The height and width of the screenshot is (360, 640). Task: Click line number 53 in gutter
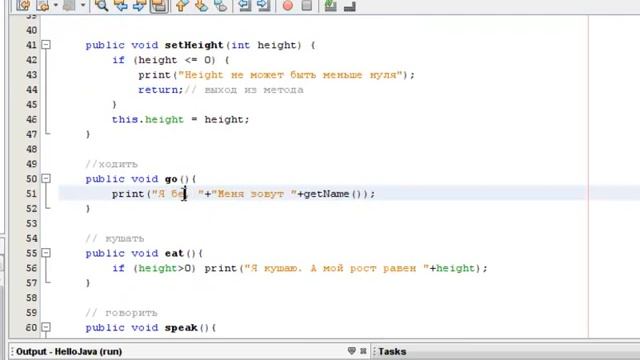tap(31, 224)
